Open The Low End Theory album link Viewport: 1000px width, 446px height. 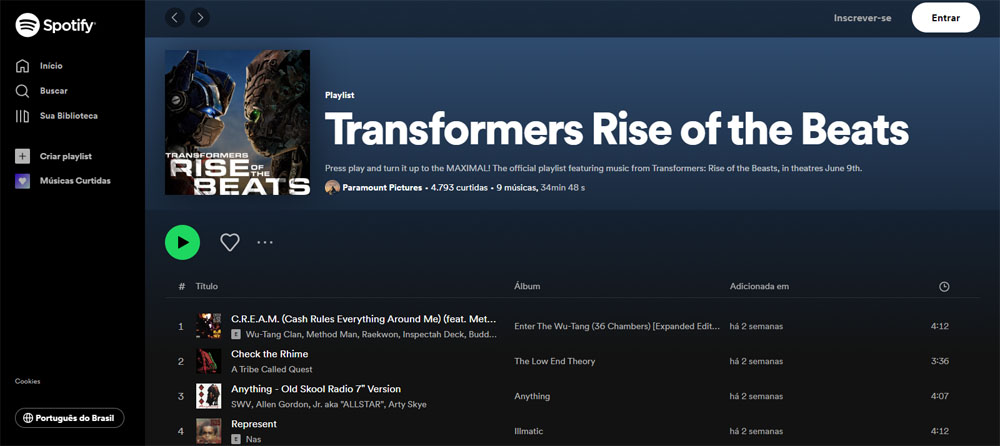click(554, 361)
